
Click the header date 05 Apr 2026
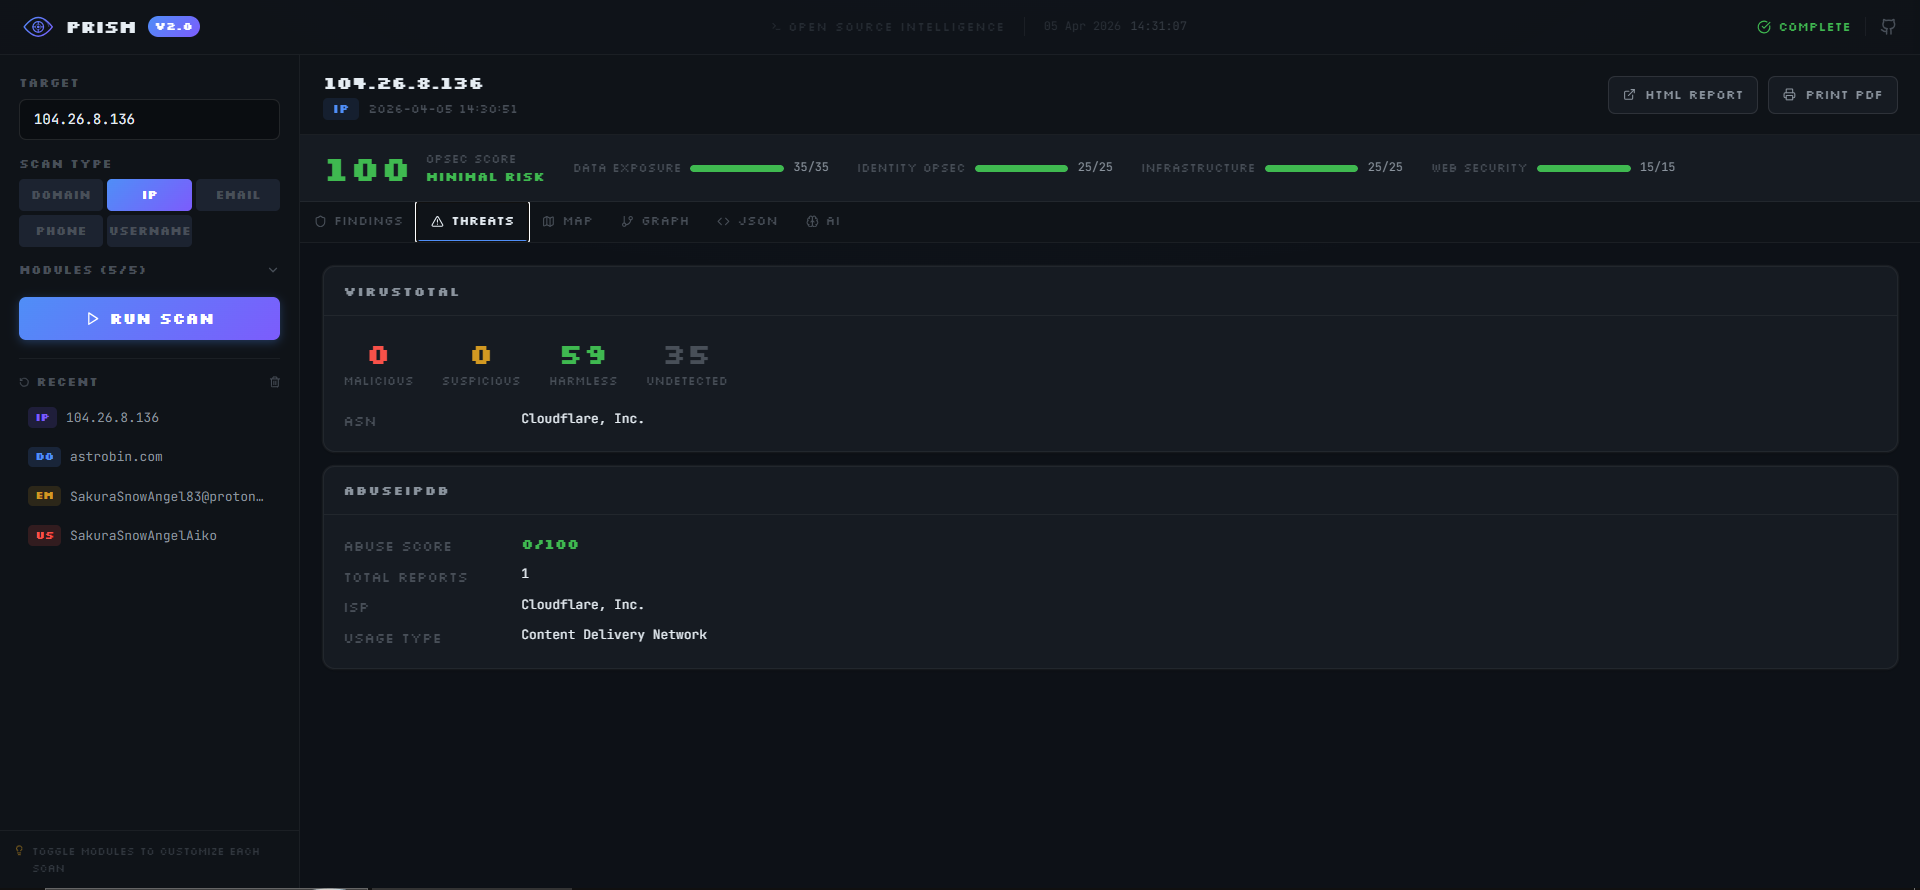[x=1082, y=26]
